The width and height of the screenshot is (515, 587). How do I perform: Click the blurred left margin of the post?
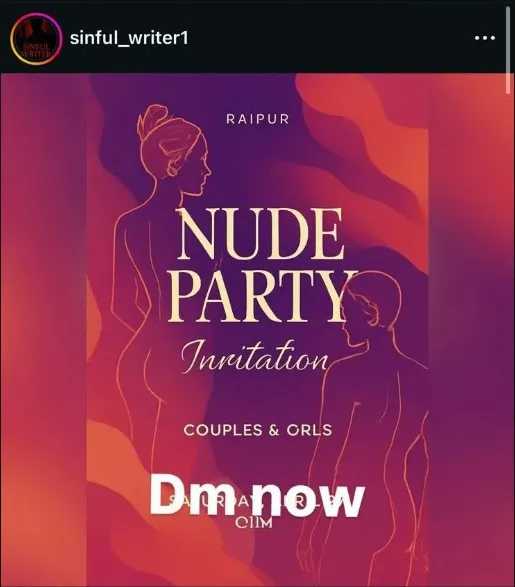pyautogui.click(x=43, y=329)
